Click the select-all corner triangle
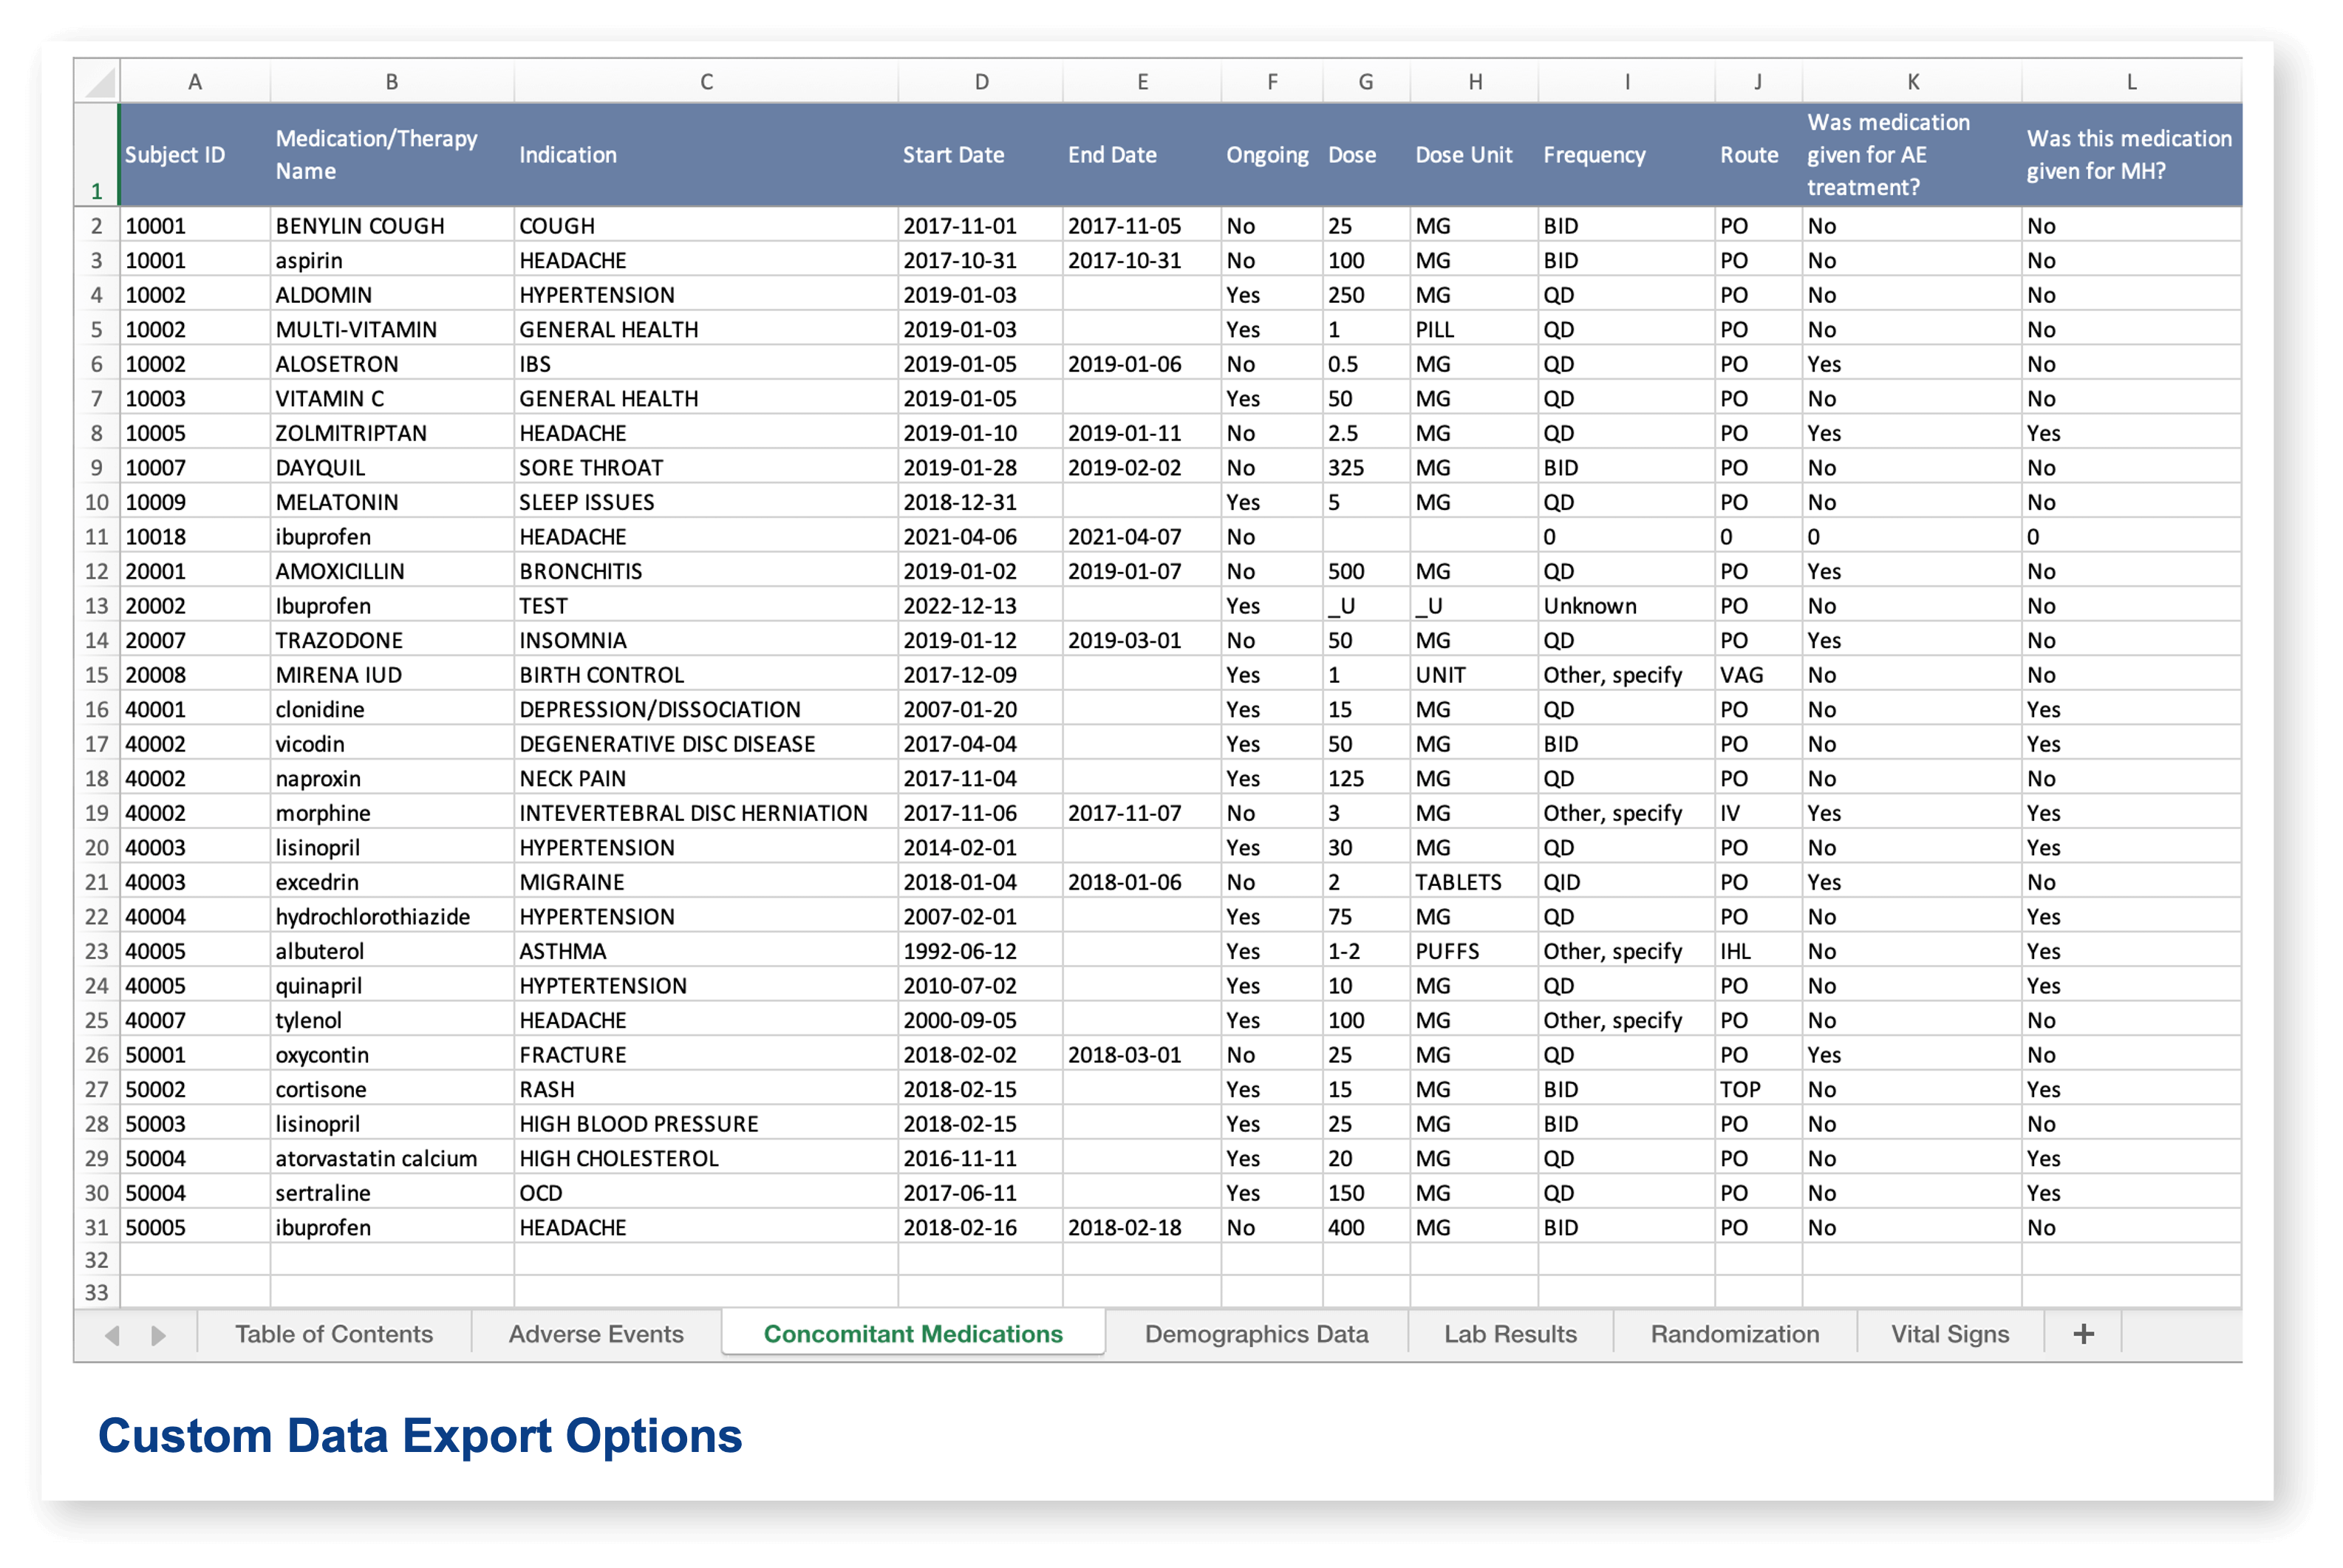Image resolution: width=2343 pixels, height=1568 pixels. click(98, 81)
